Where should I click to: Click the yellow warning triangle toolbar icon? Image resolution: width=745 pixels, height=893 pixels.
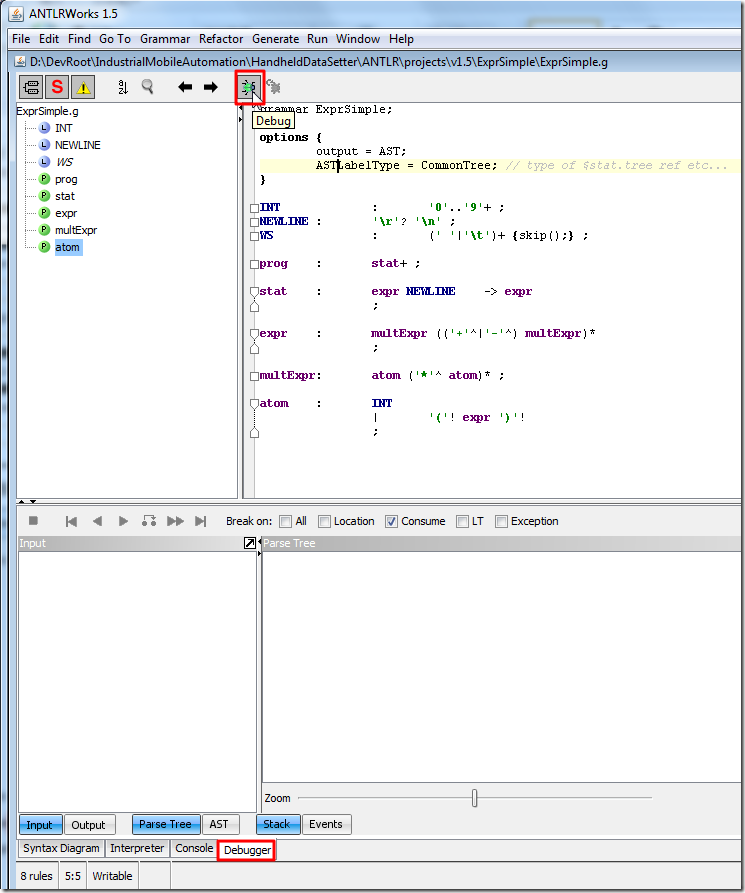[x=83, y=88]
